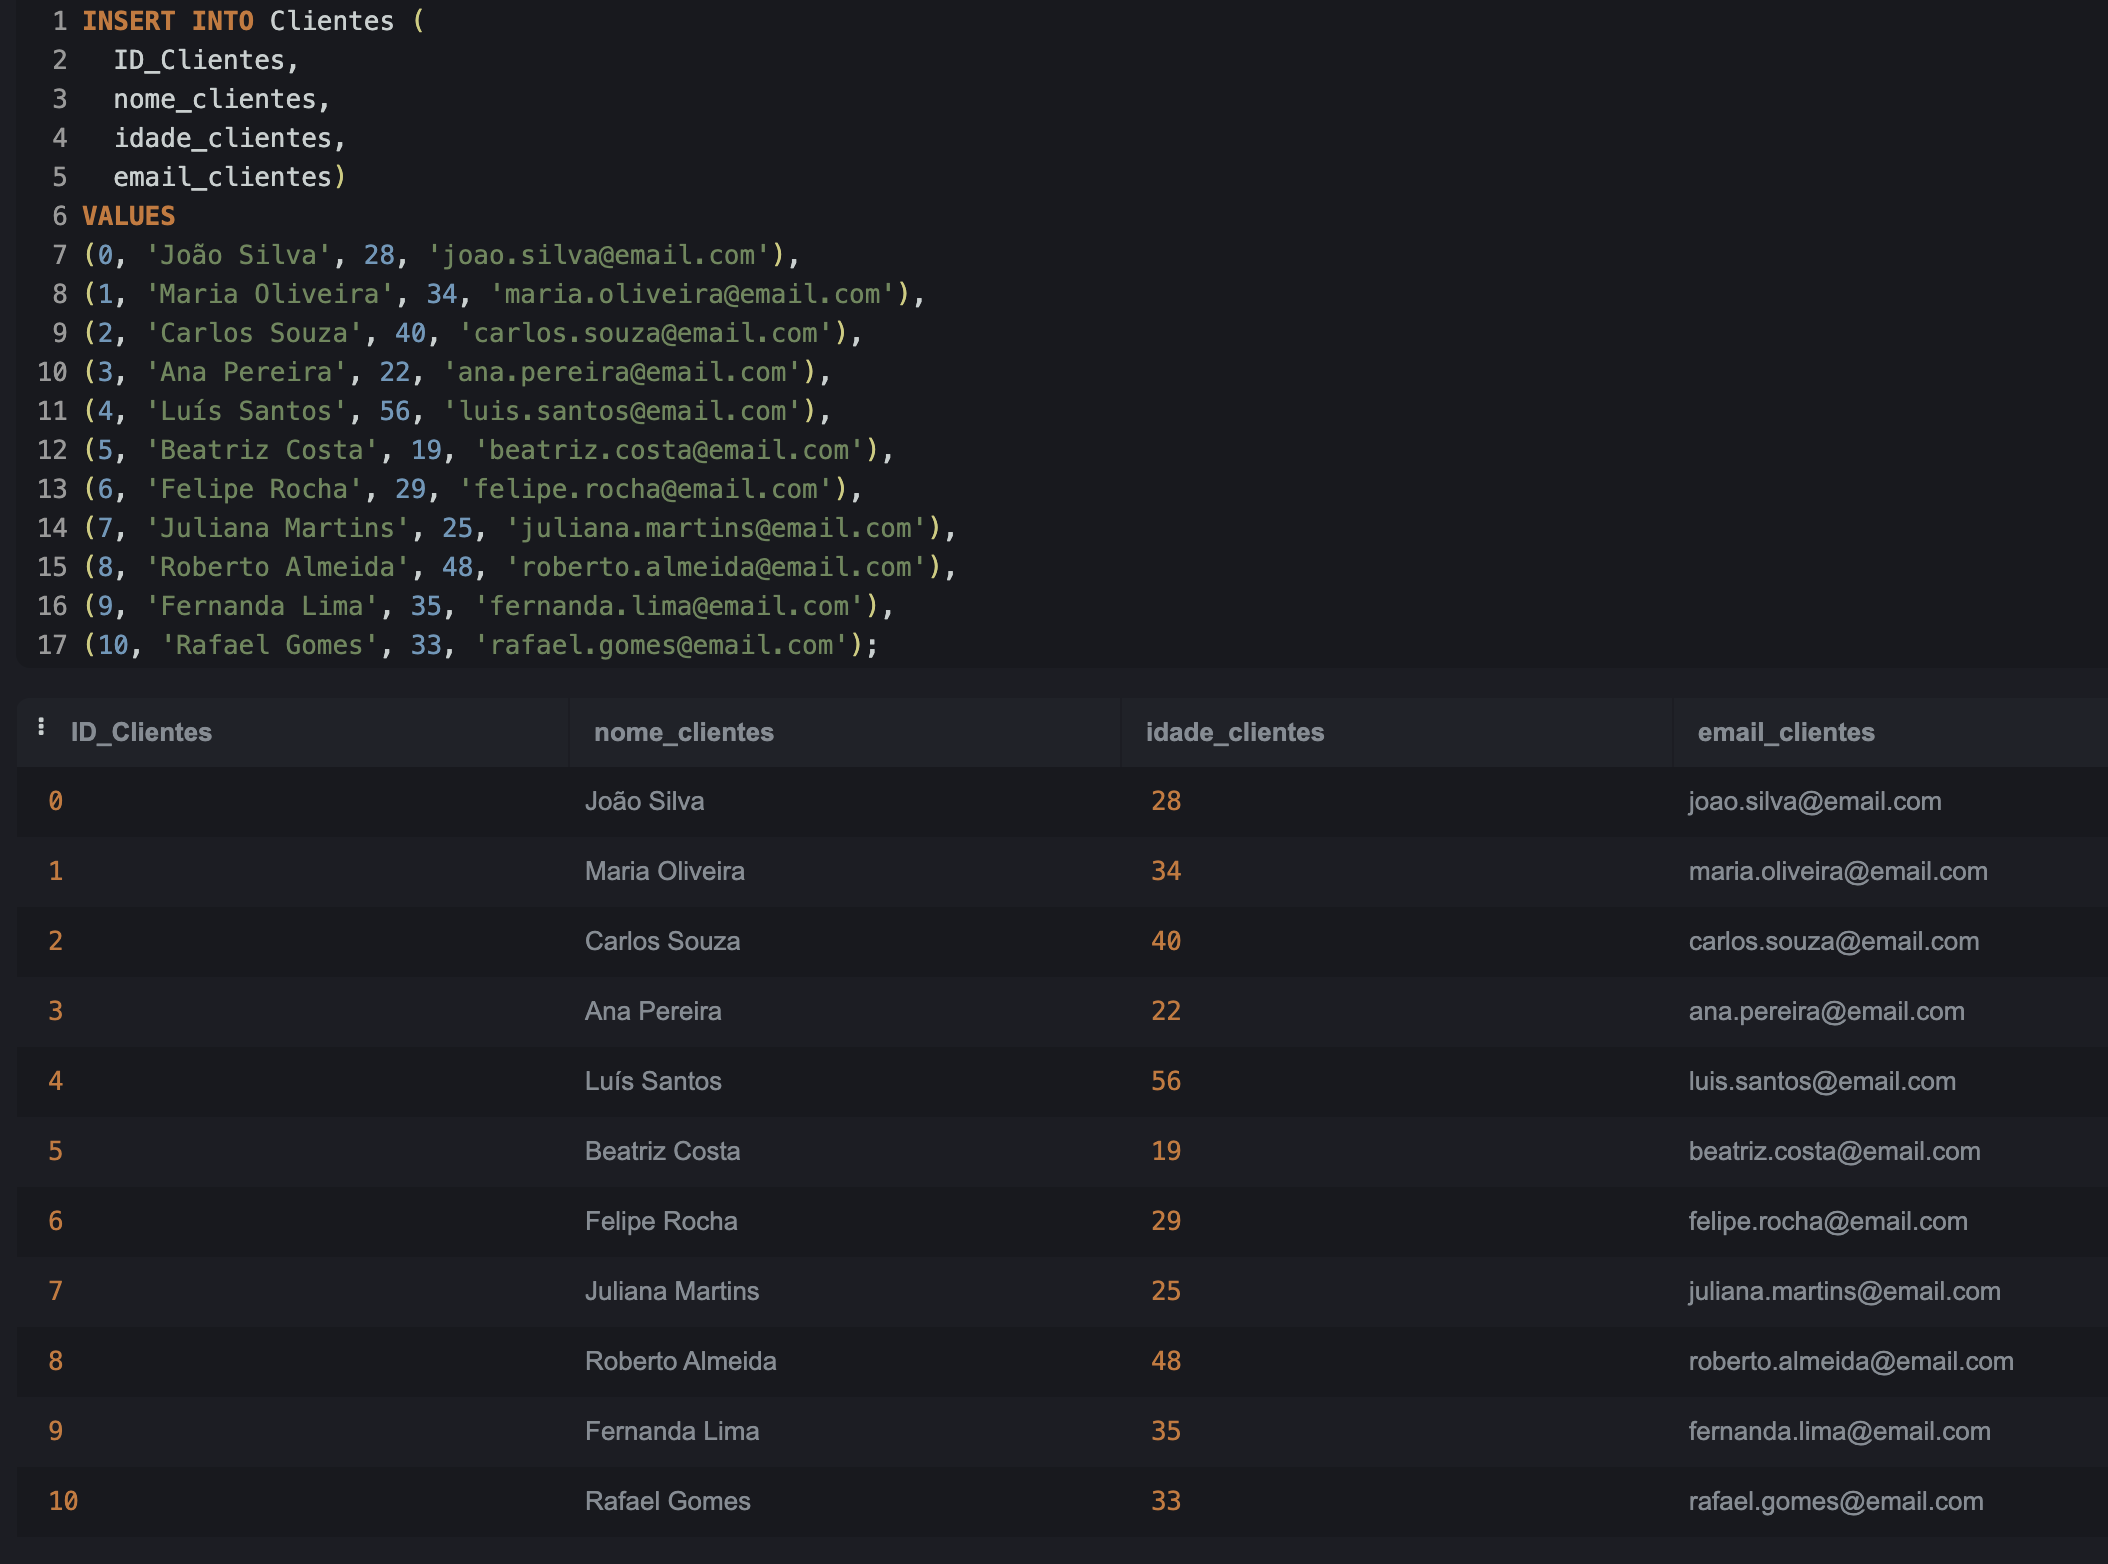Screen dimensions: 2108x1564
Task: Click the result cell rafael.gomes@email.com
Action: (1836, 1501)
